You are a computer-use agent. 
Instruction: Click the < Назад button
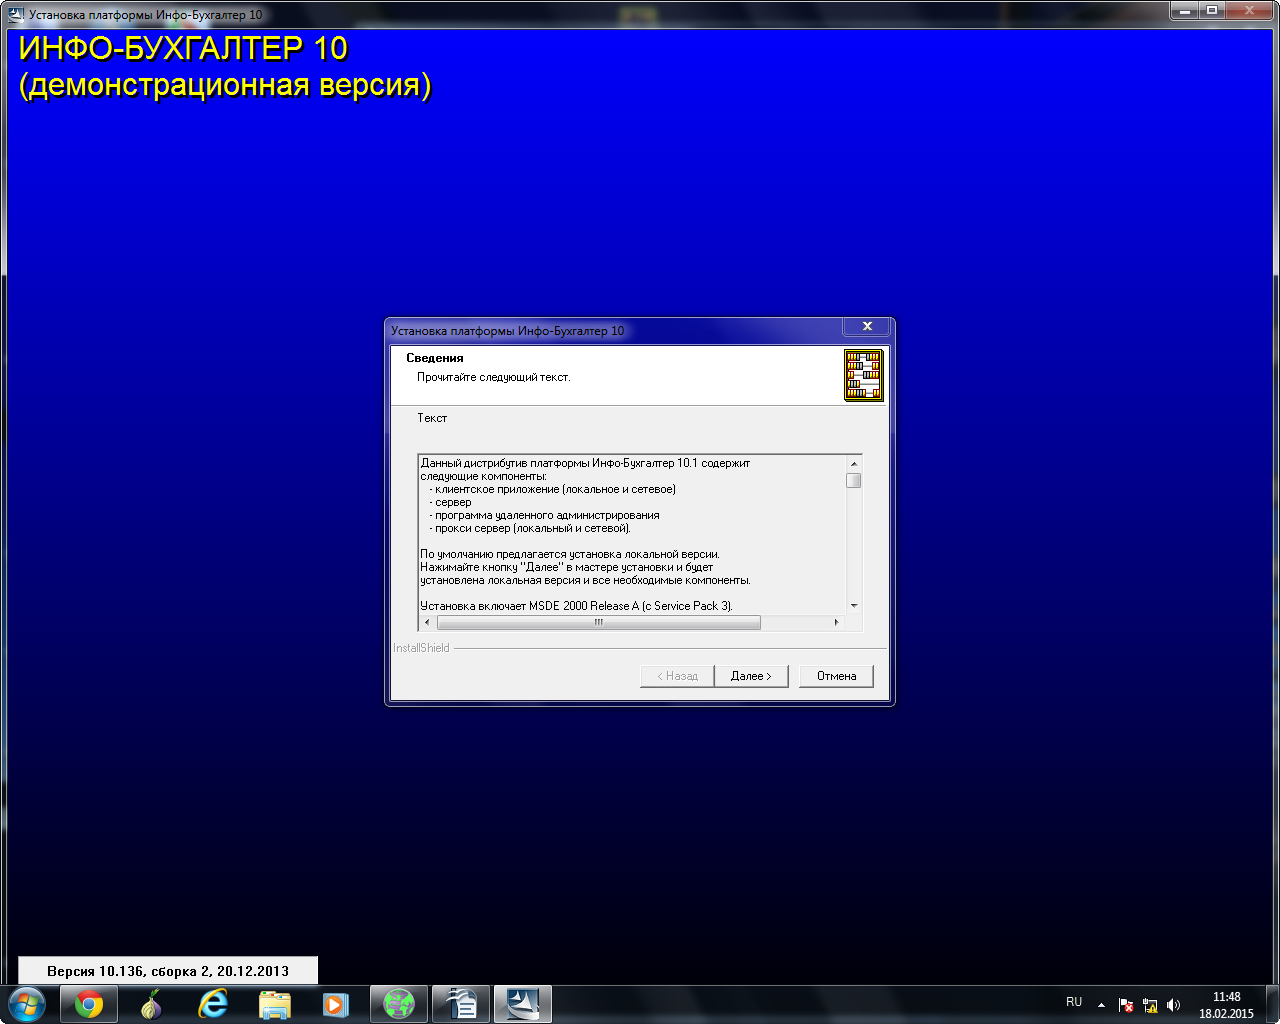(x=677, y=676)
